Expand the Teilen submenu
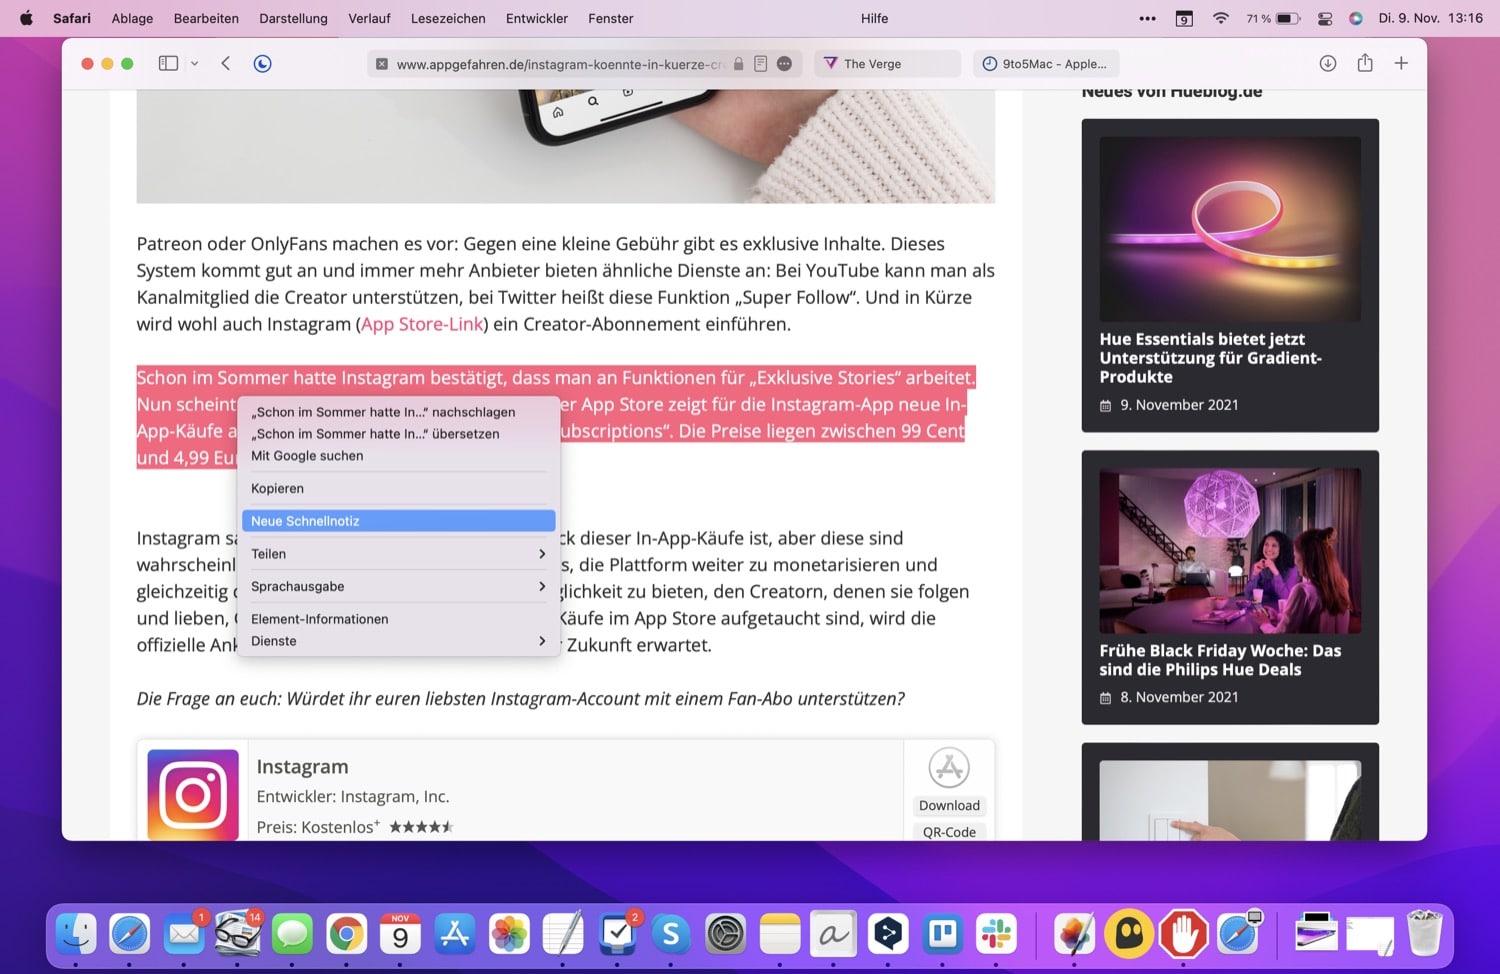Viewport: 1500px width, 974px height. [x=398, y=554]
